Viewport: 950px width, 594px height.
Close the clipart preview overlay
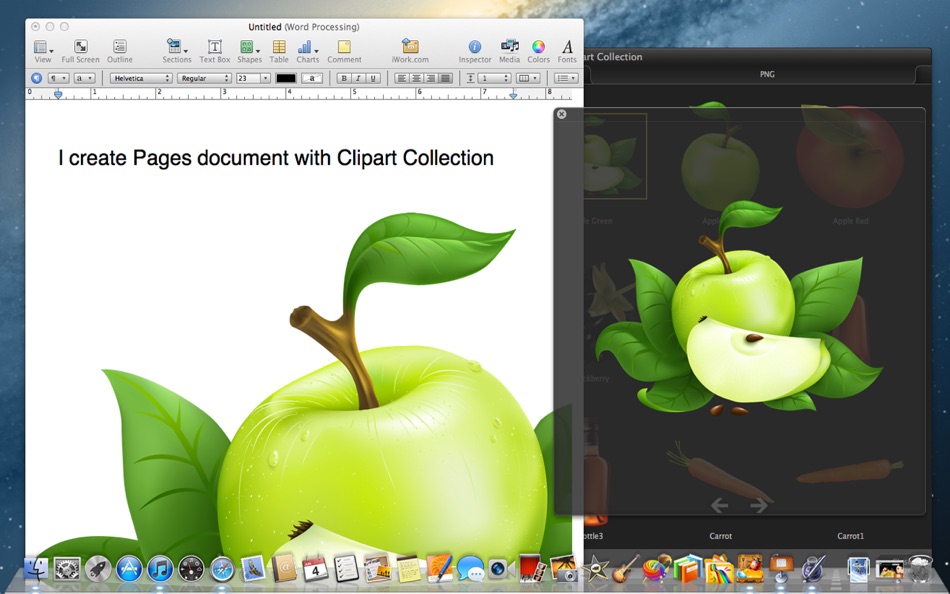pyautogui.click(x=562, y=114)
